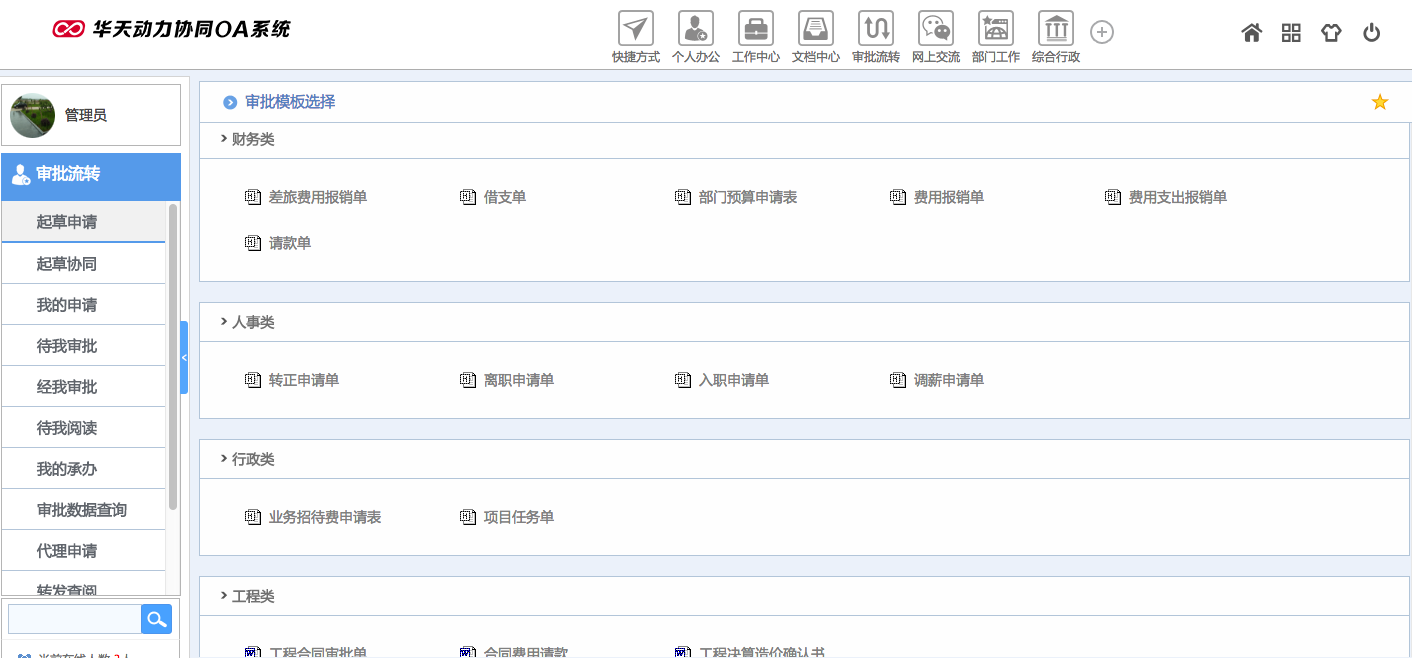Toggle the favorite star for this page

tap(1379, 102)
